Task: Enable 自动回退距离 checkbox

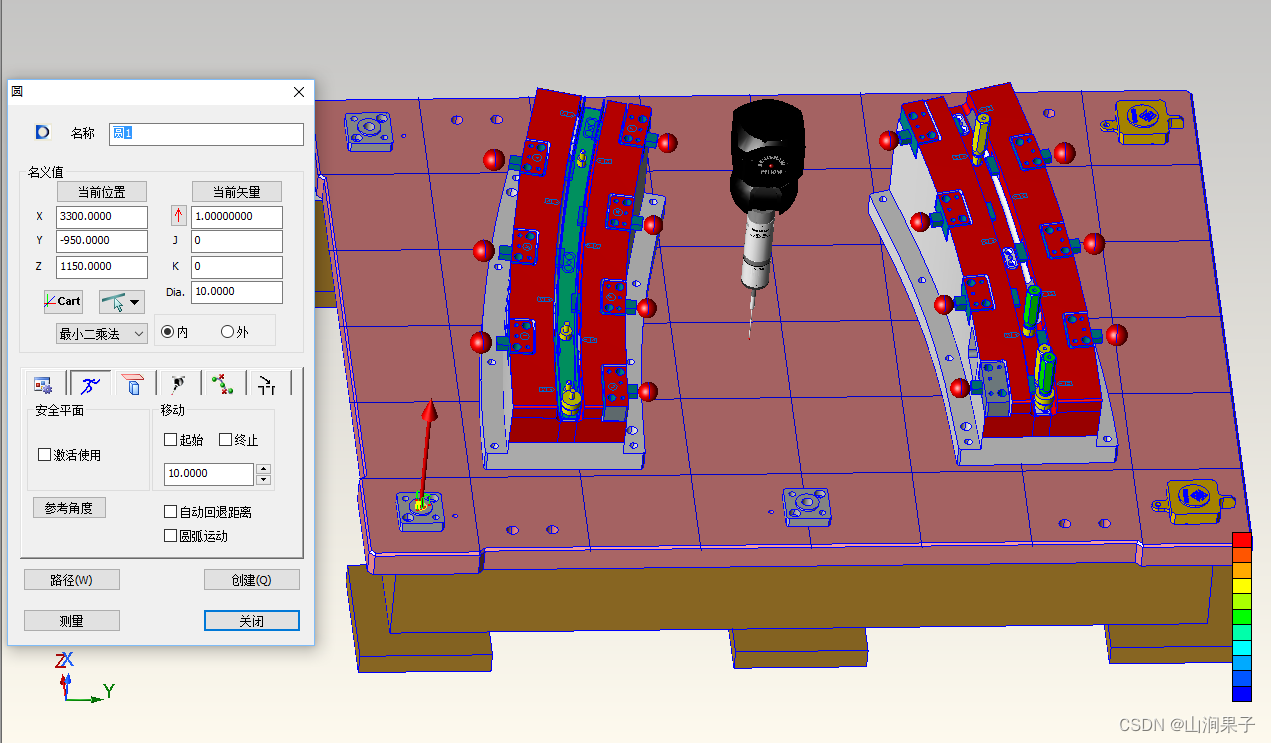Action: [x=170, y=512]
